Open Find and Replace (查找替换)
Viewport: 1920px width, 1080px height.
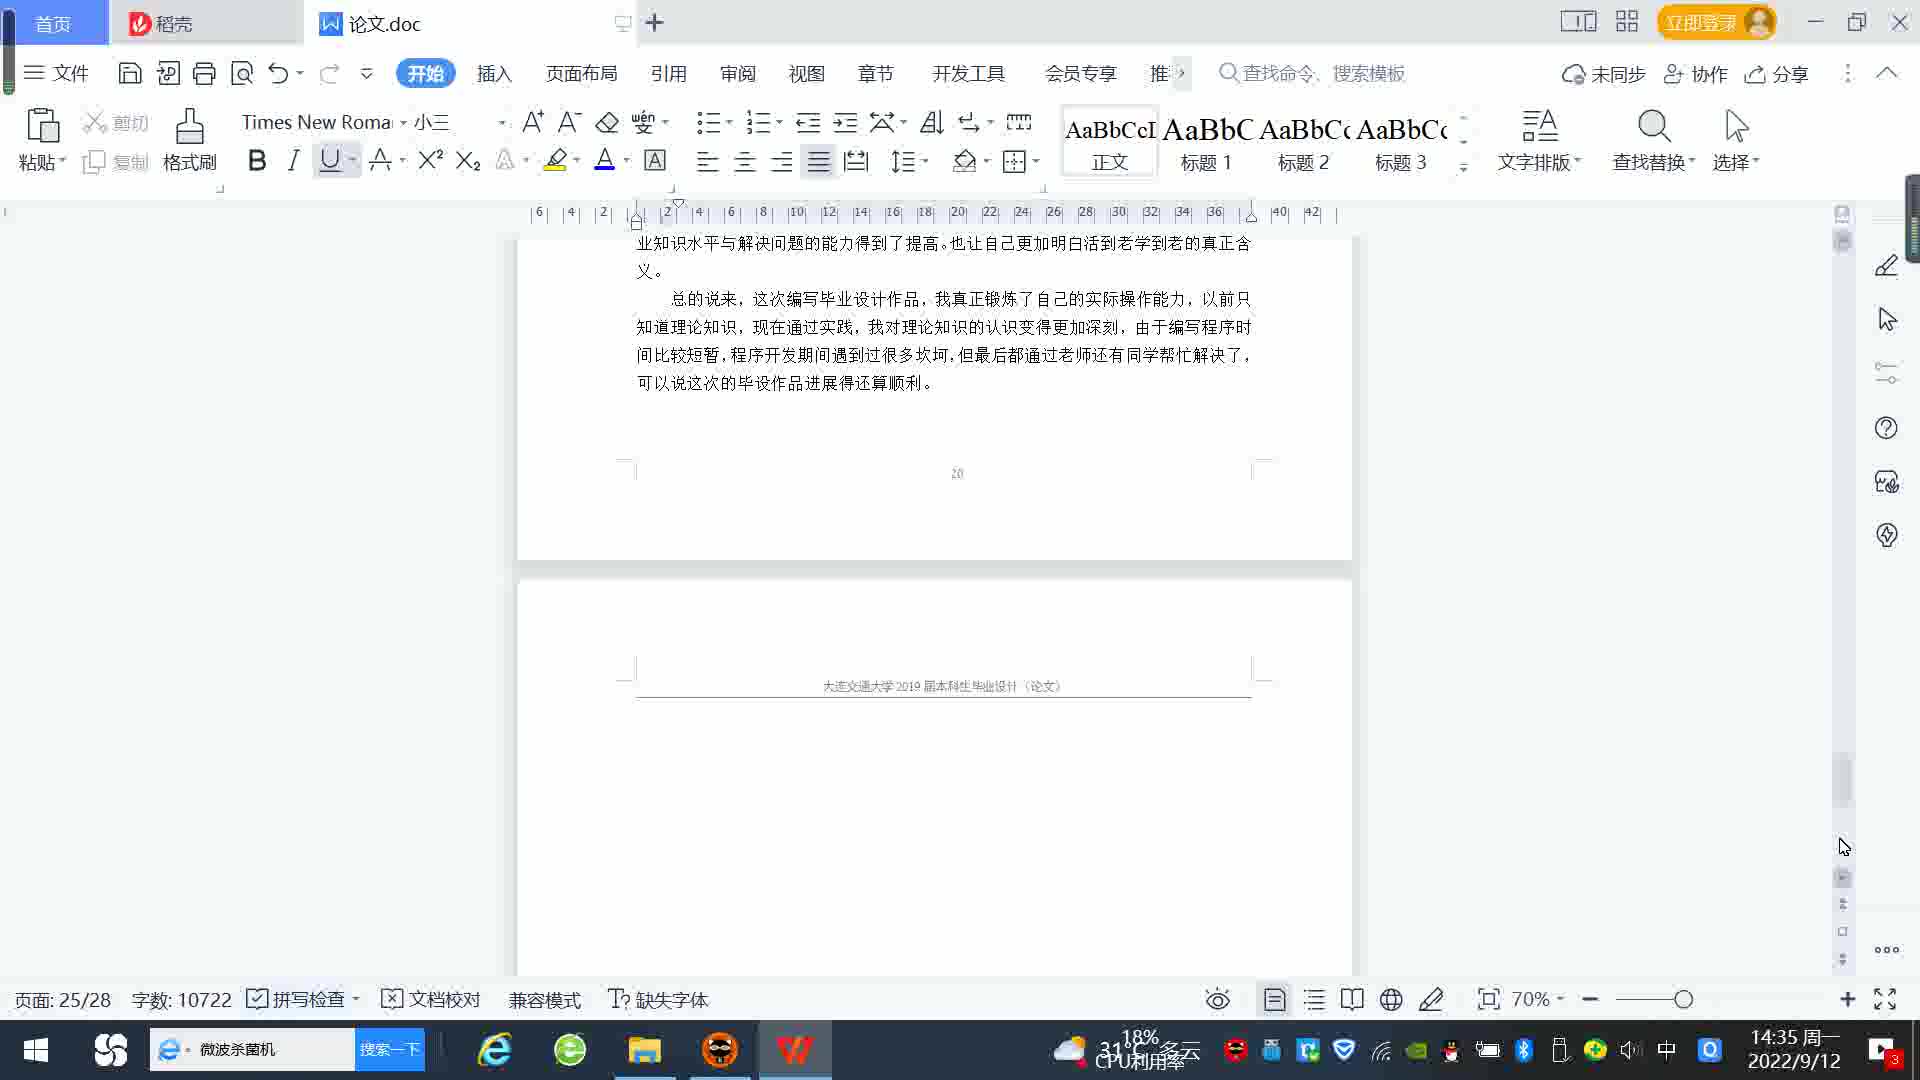(x=1653, y=140)
